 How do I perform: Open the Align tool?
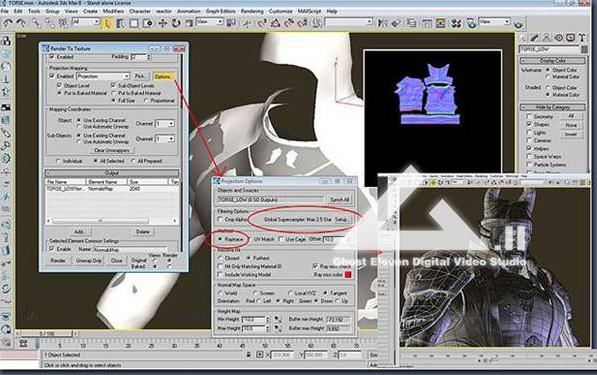396,24
